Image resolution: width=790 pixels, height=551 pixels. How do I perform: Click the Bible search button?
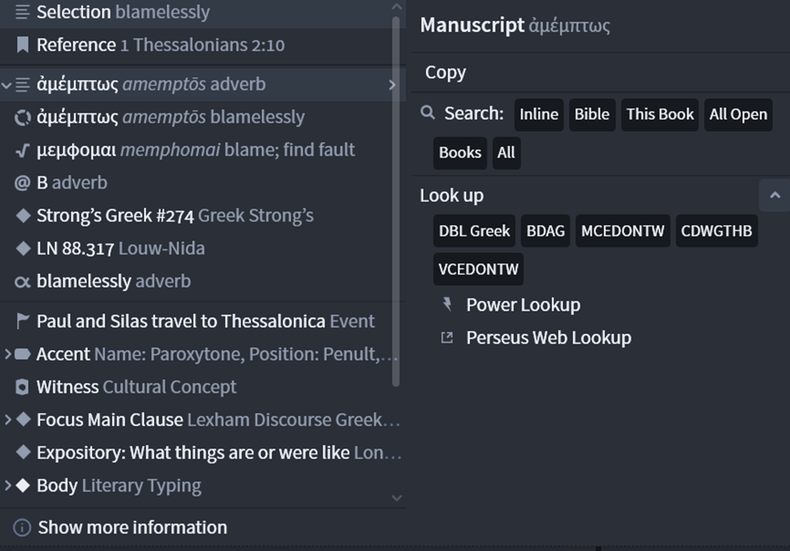pyautogui.click(x=592, y=114)
